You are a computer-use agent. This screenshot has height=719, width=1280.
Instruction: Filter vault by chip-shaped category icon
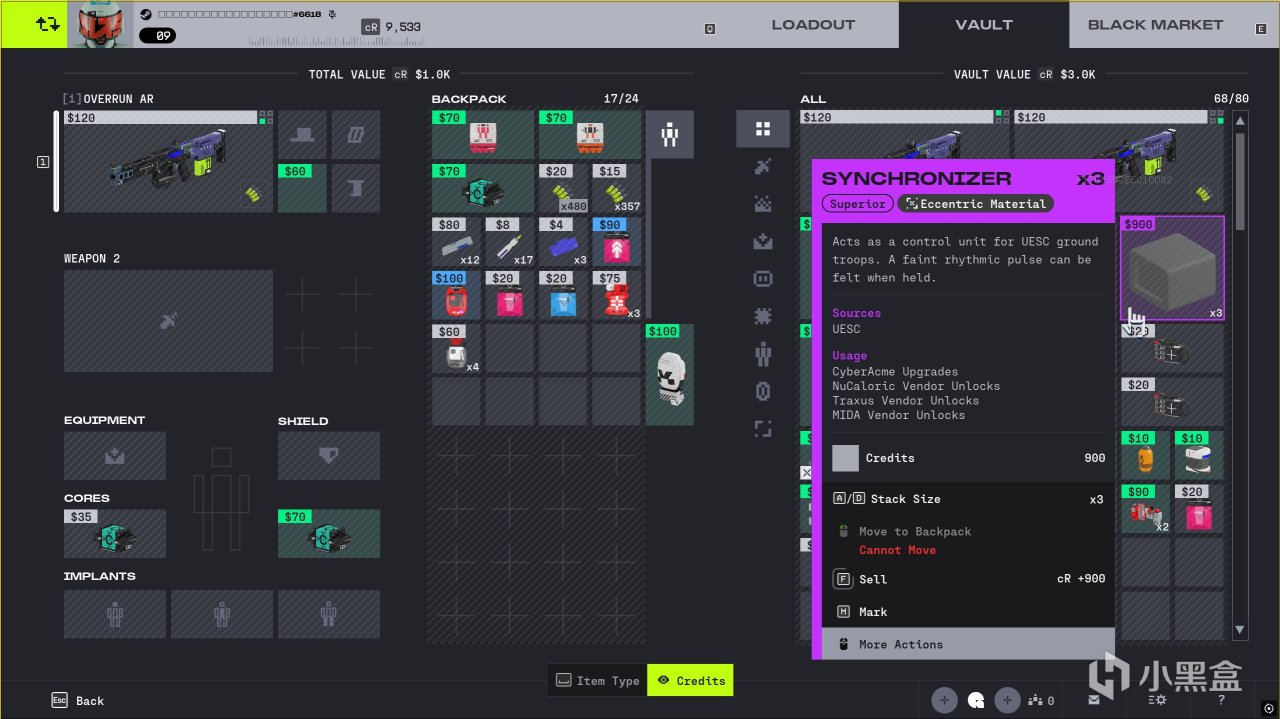click(763, 316)
